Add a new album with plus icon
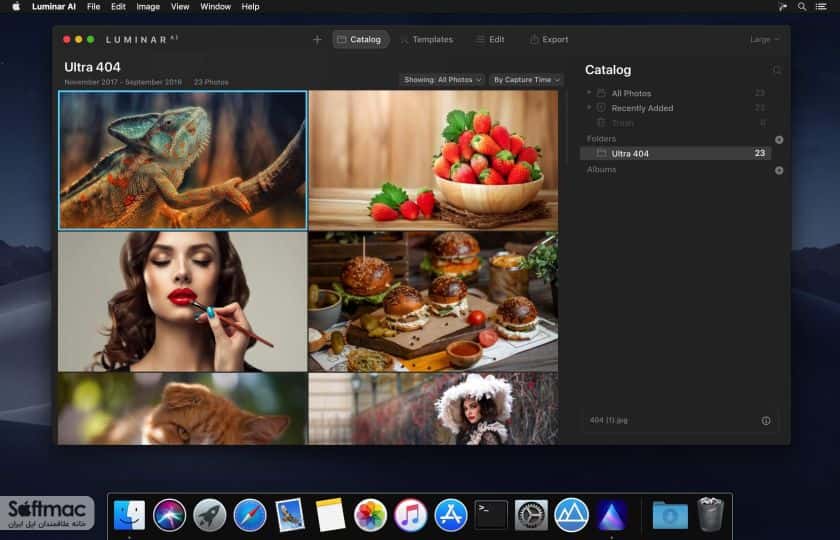This screenshot has width=840, height=540. point(779,170)
